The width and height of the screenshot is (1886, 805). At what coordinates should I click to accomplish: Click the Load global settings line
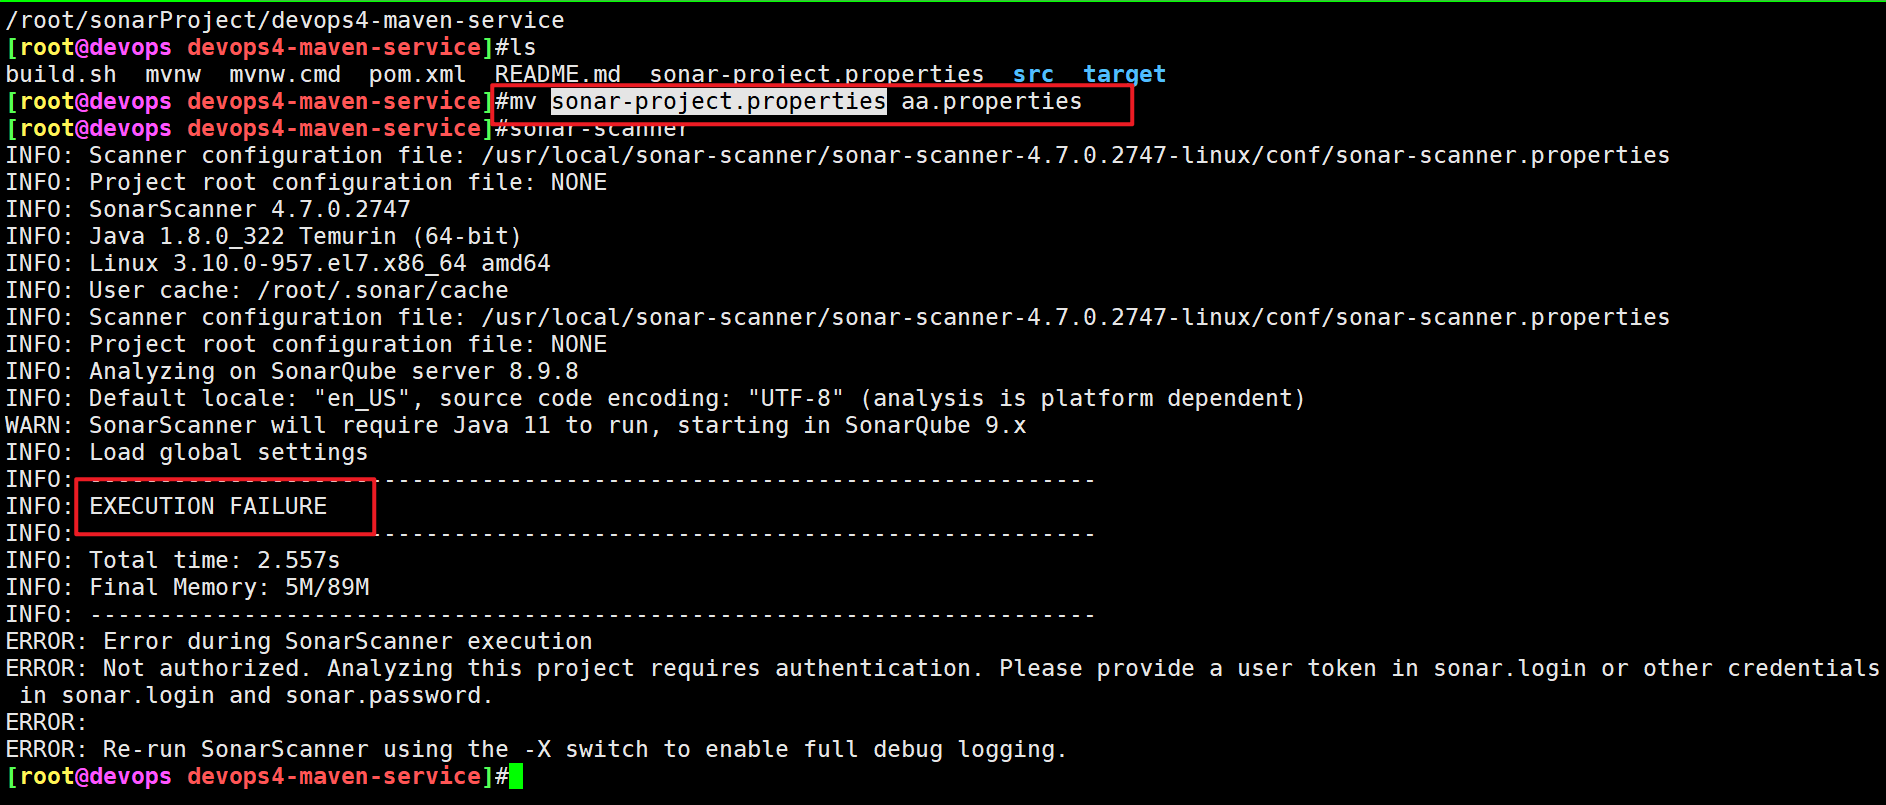pos(187,452)
